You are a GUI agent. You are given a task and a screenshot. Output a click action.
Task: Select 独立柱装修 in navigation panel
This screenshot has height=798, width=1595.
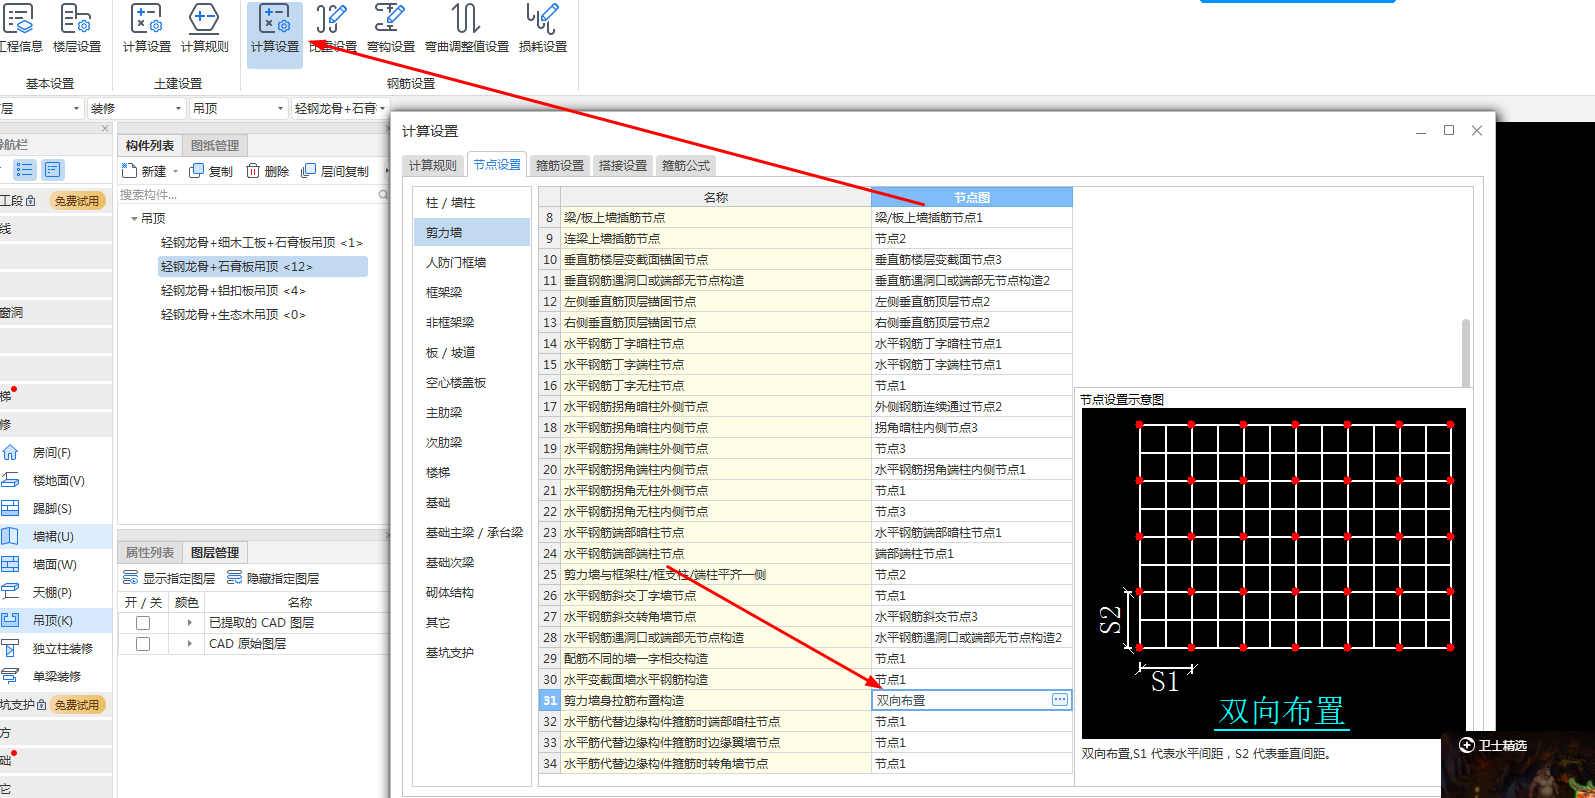click(x=60, y=649)
